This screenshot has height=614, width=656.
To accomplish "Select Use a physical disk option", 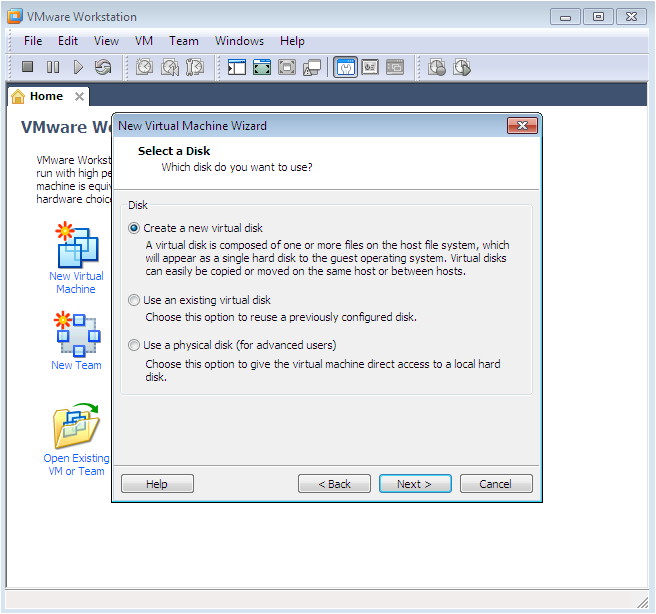I will 232,345.
